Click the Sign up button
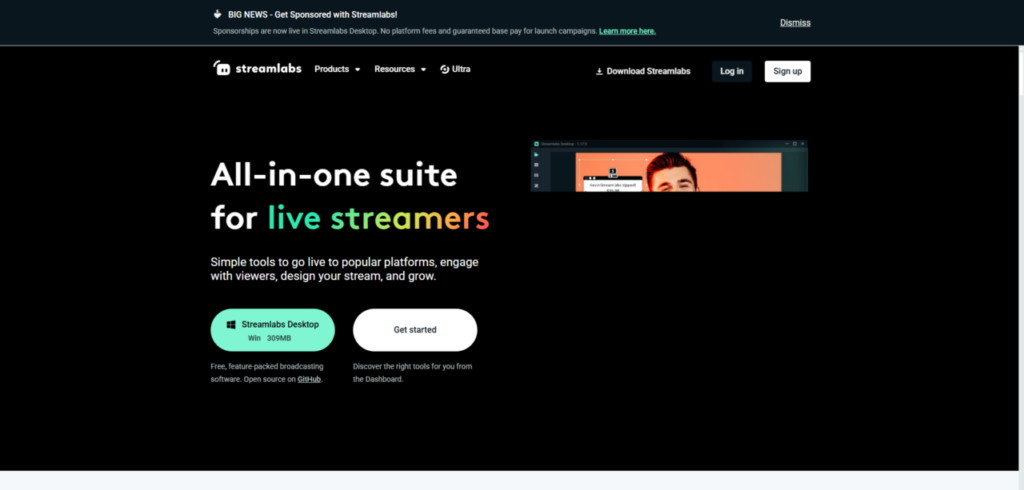 (787, 71)
